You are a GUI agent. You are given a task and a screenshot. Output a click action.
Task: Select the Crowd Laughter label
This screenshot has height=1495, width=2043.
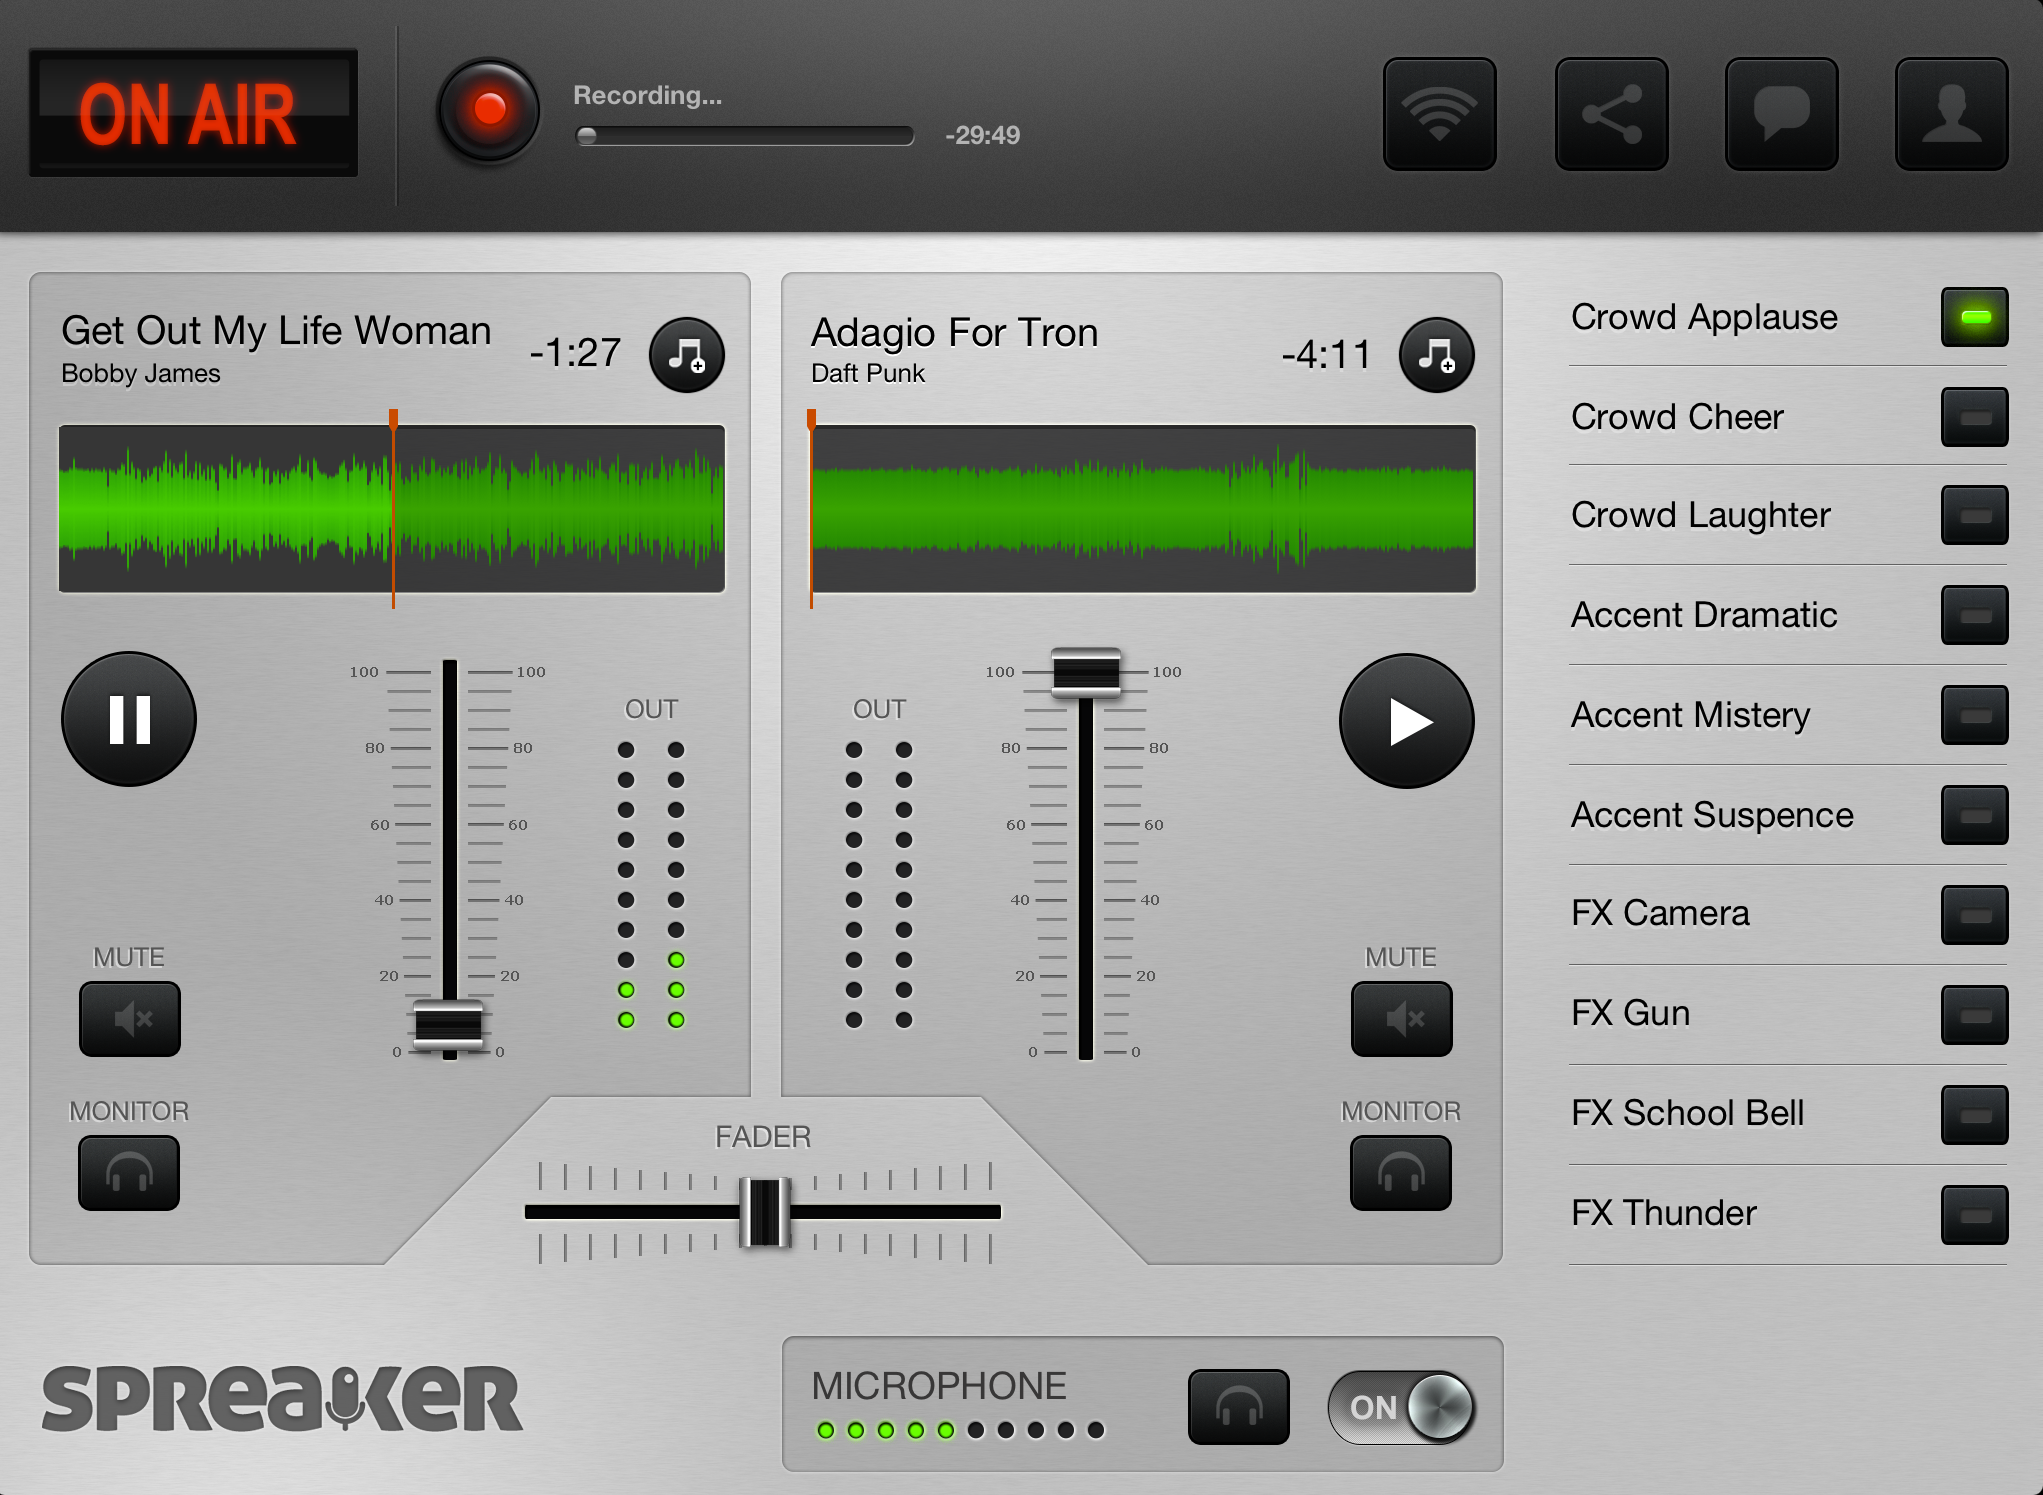coord(1700,515)
